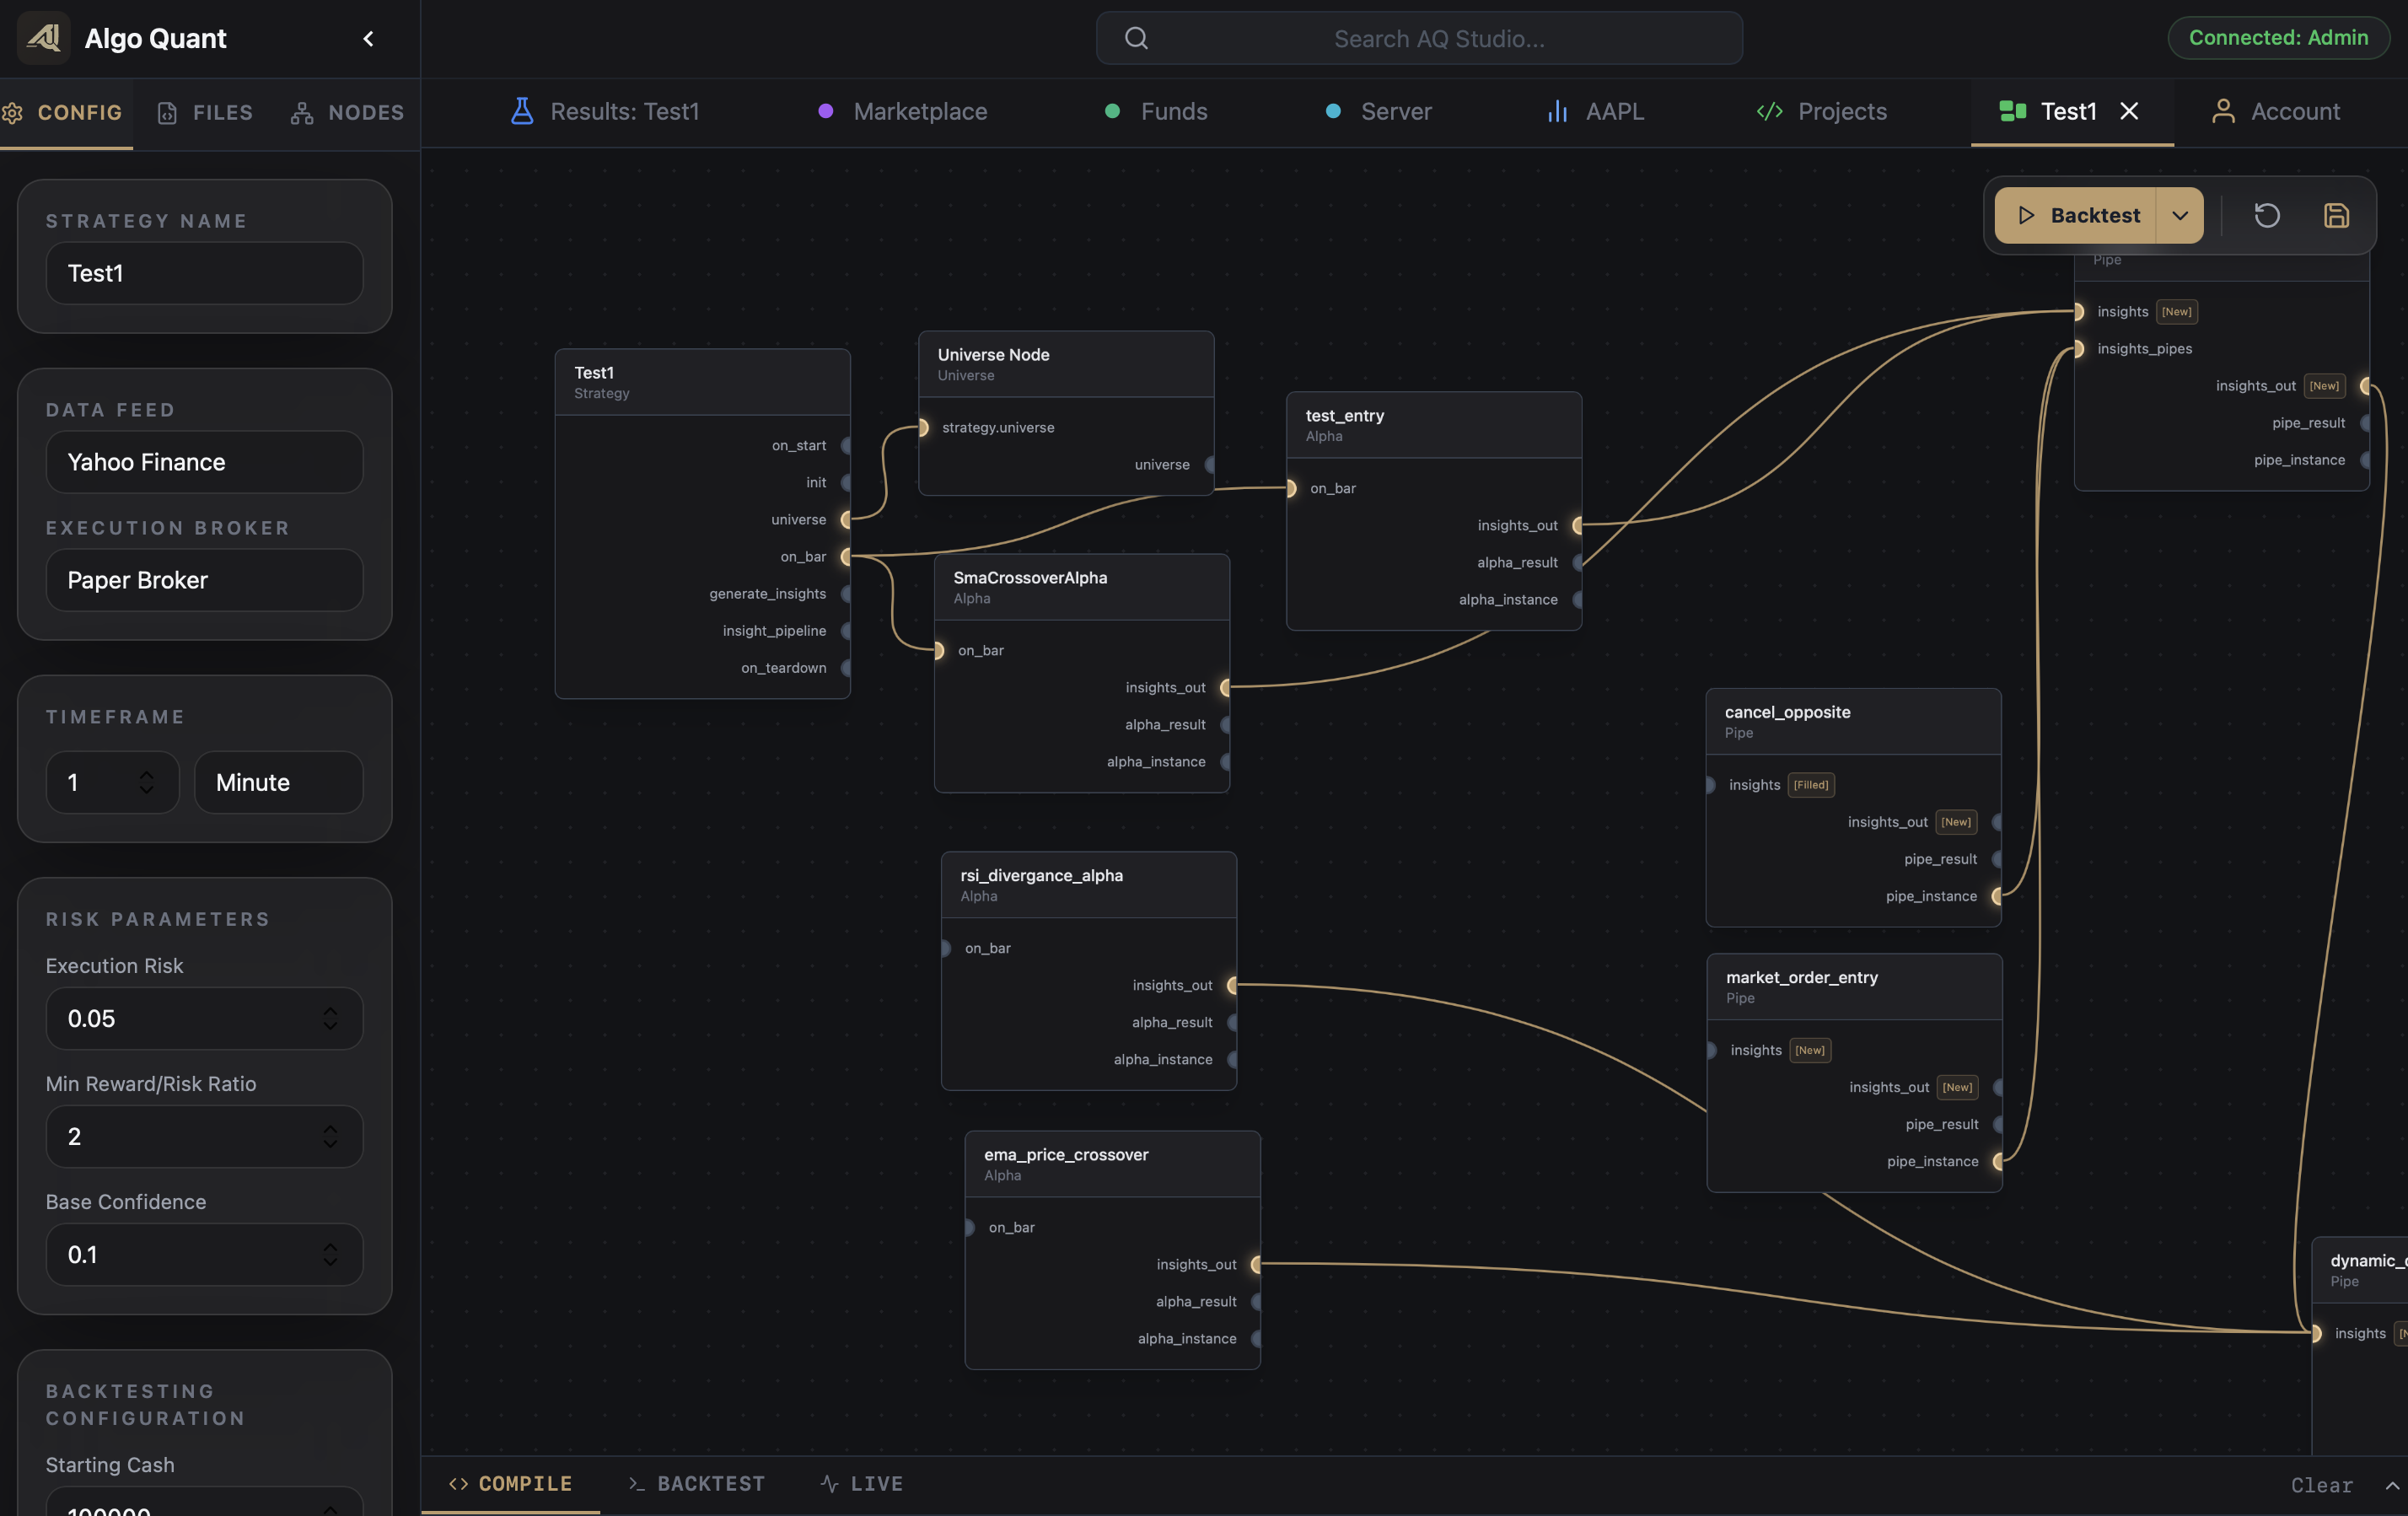The height and width of the screenshot is (1516, 2408).
Task: Switch to the NODES sidebar tab
Action: 347,112
